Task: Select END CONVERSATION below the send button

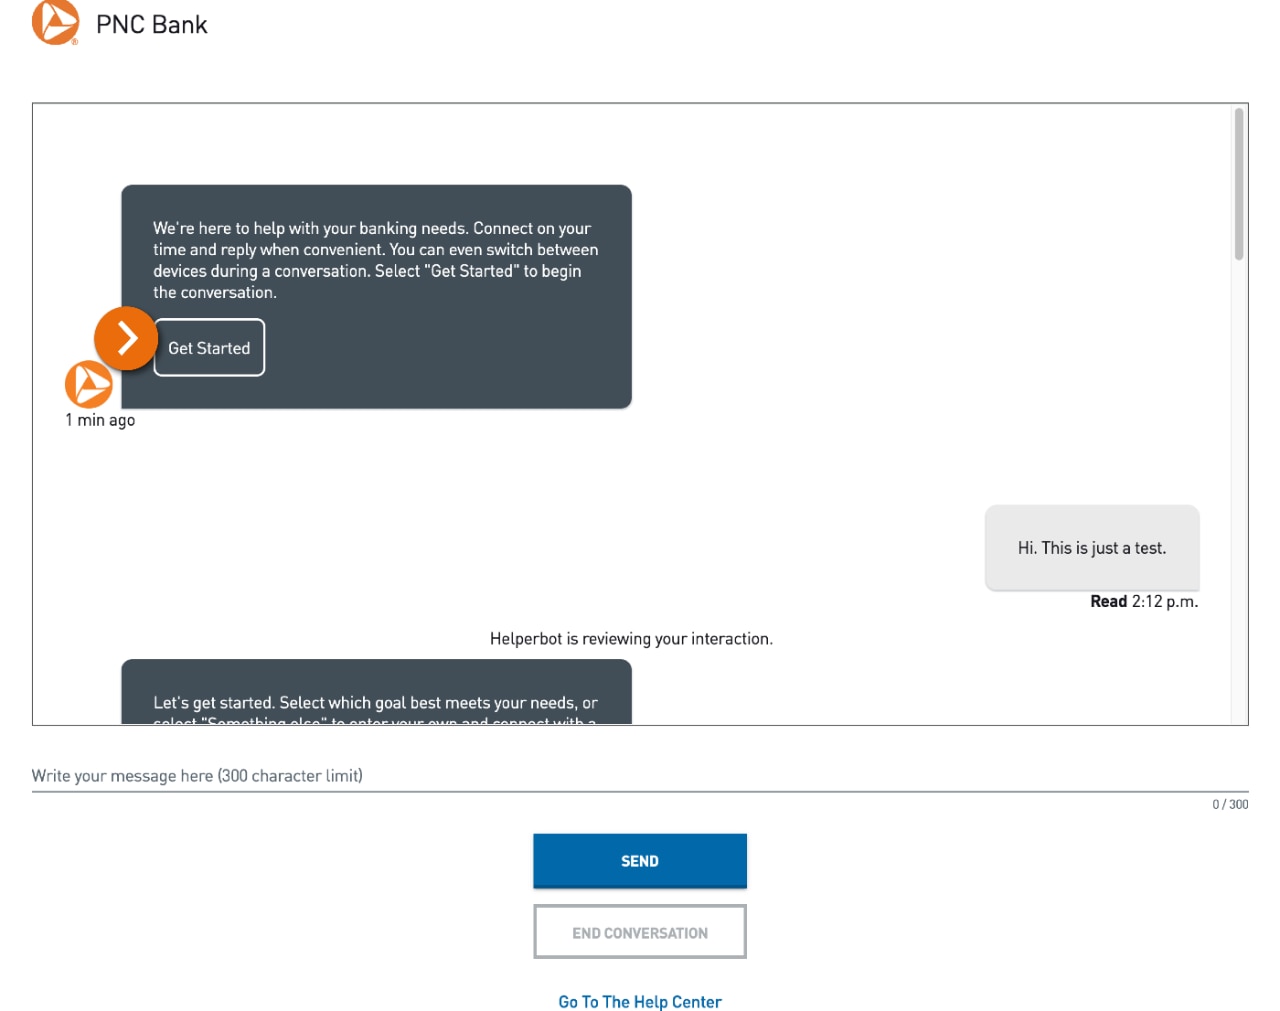Action: (x=640, y=931)
